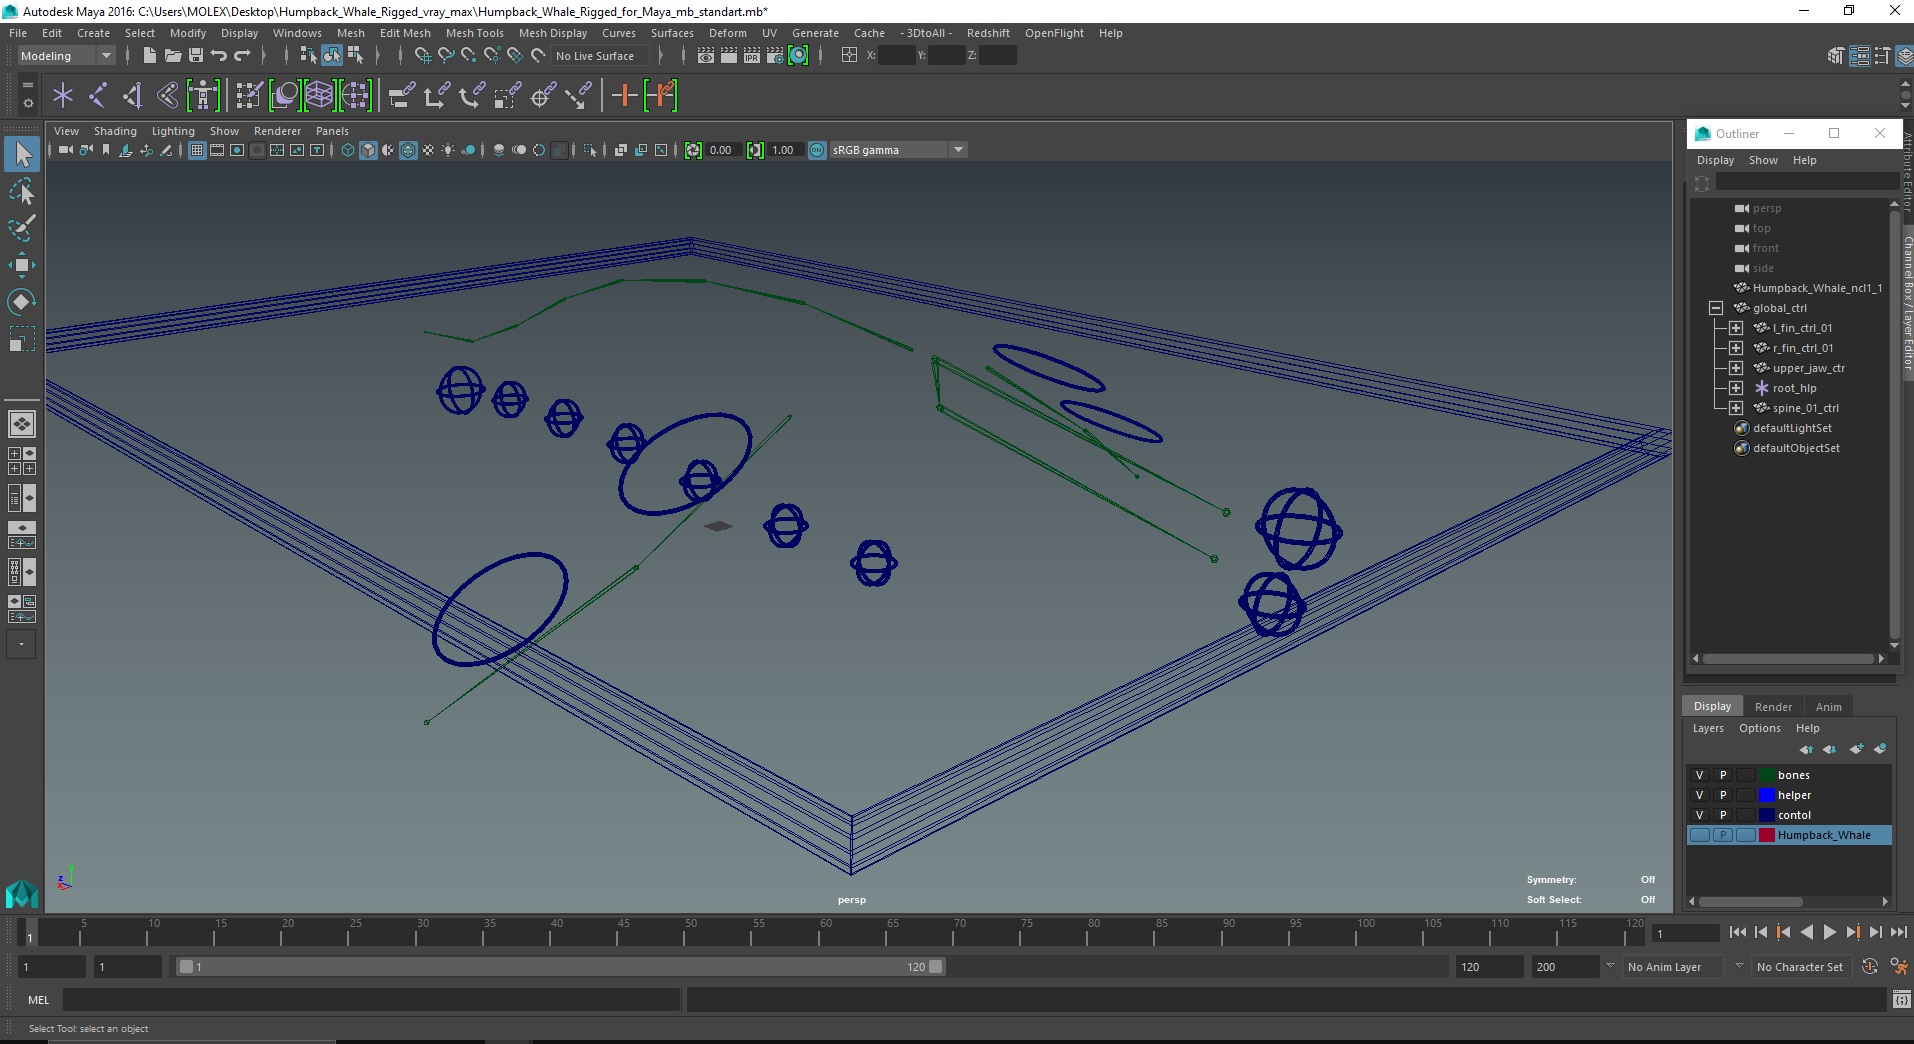Click the New Scene file icon
1914x1044 pixels.
pyautogui.click(x=149, y=56)
